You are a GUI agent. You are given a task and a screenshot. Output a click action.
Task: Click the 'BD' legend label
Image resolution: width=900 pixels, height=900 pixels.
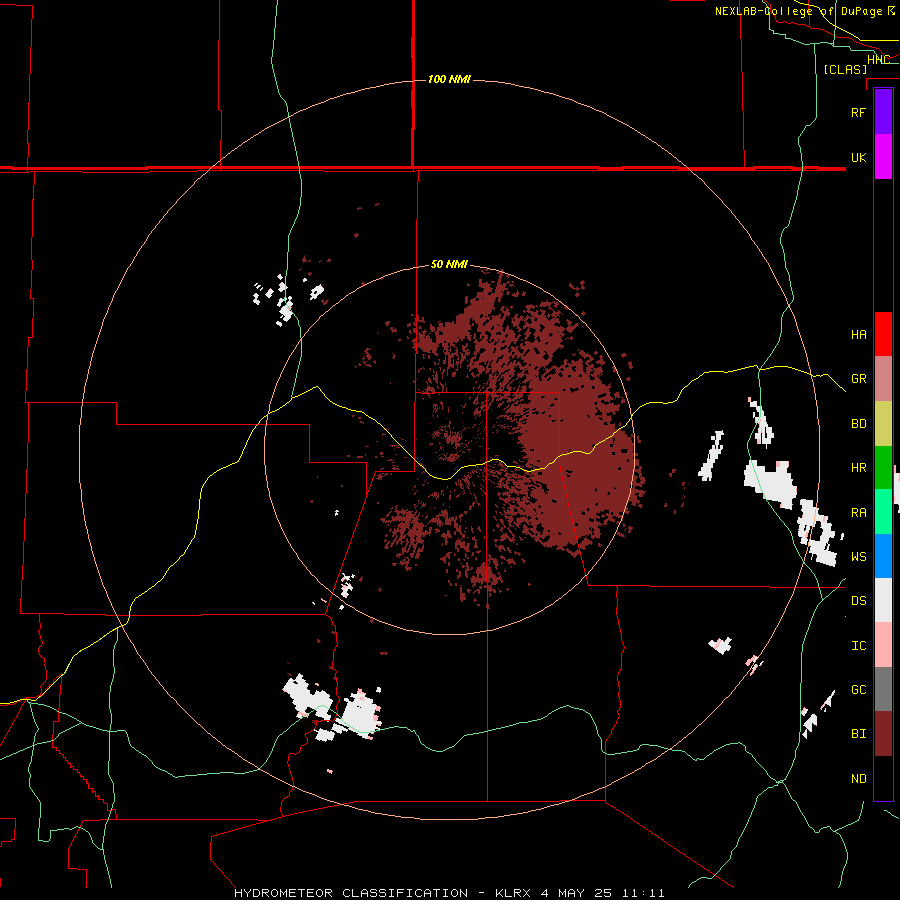[x=858, y=424]
